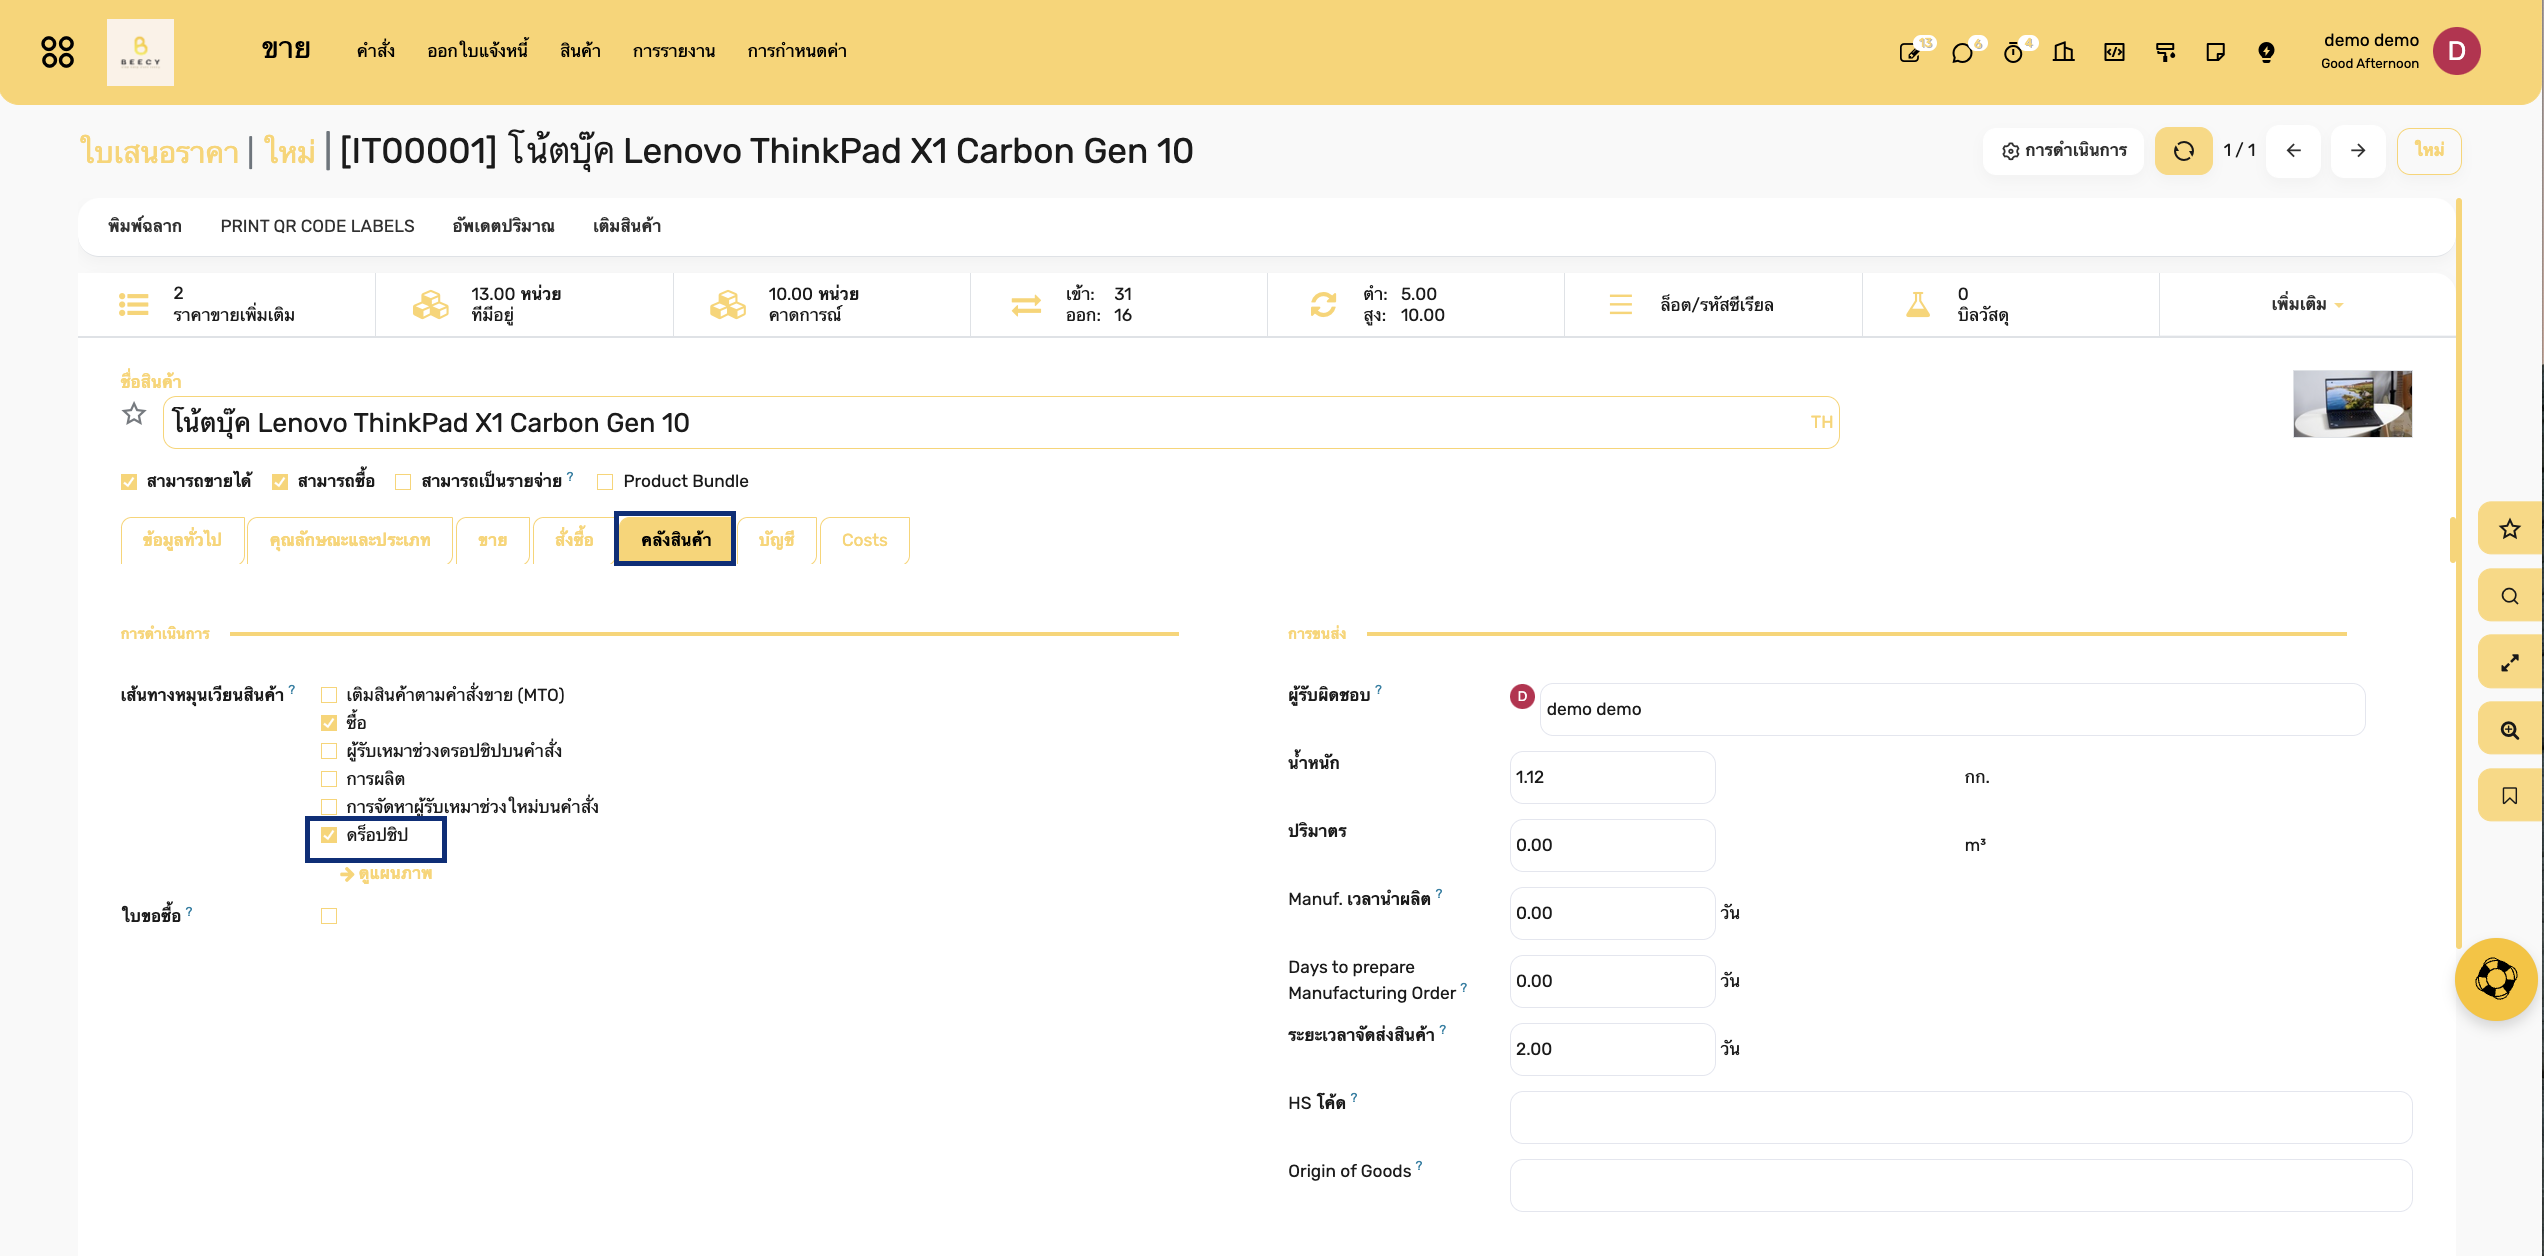2544x1256 pixels.
Task: Click the เติมสินค้า button
Action: point(626,226)
